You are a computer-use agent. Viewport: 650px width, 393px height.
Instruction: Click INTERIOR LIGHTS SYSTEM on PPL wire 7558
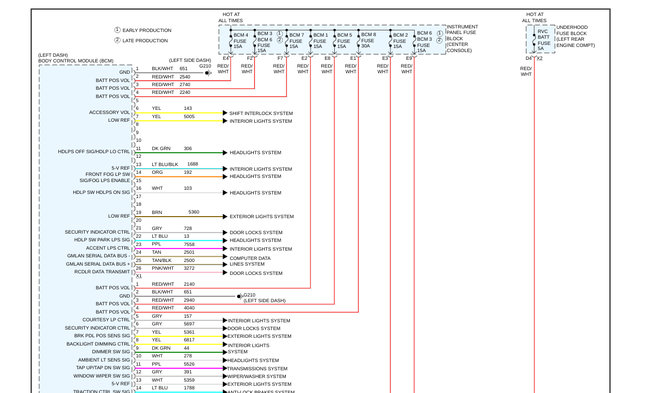[x=261, y=249]
